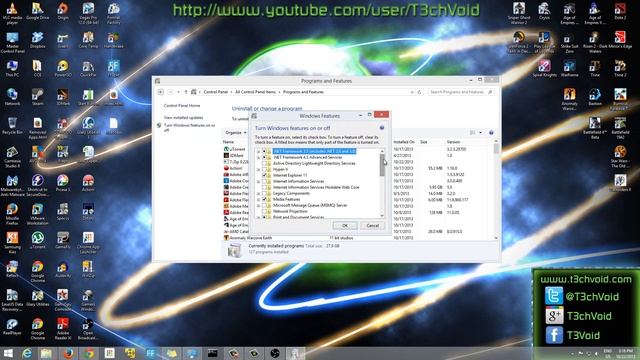Viewport: 640px width, 360px height.
Task: Open the address bar history dropdown
Action: click(x=411, y=92)
